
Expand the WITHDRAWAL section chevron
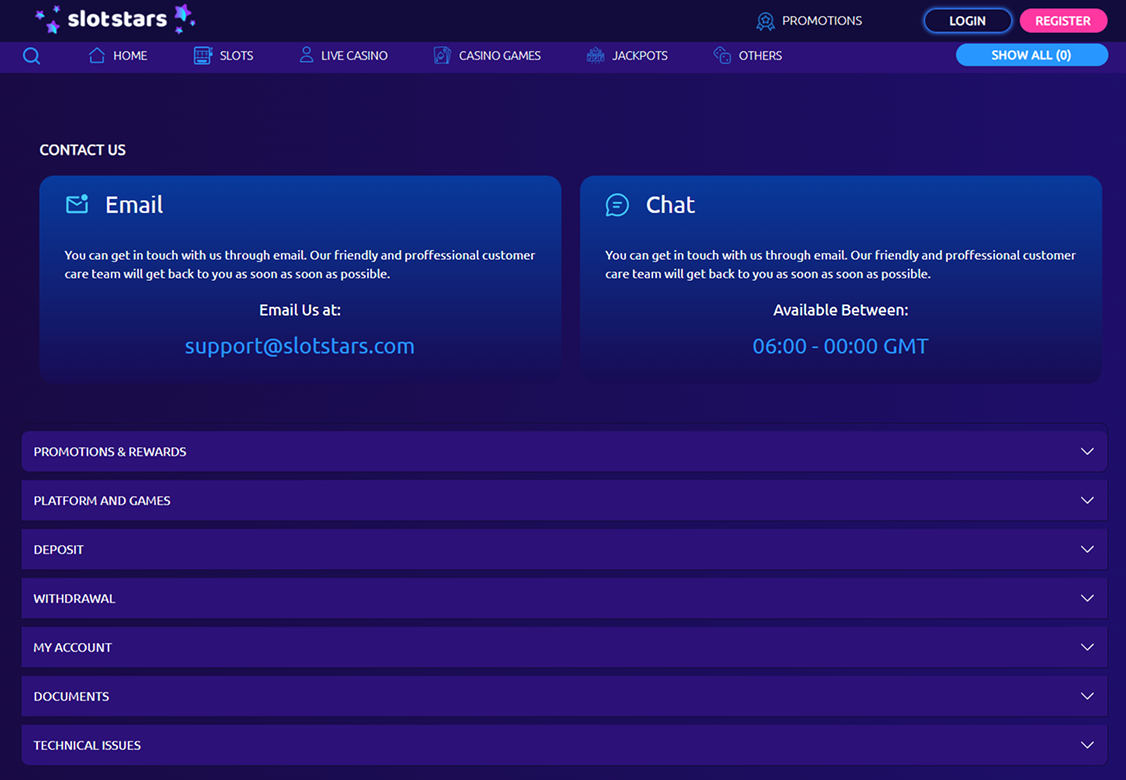click(x=1087, y=598)
